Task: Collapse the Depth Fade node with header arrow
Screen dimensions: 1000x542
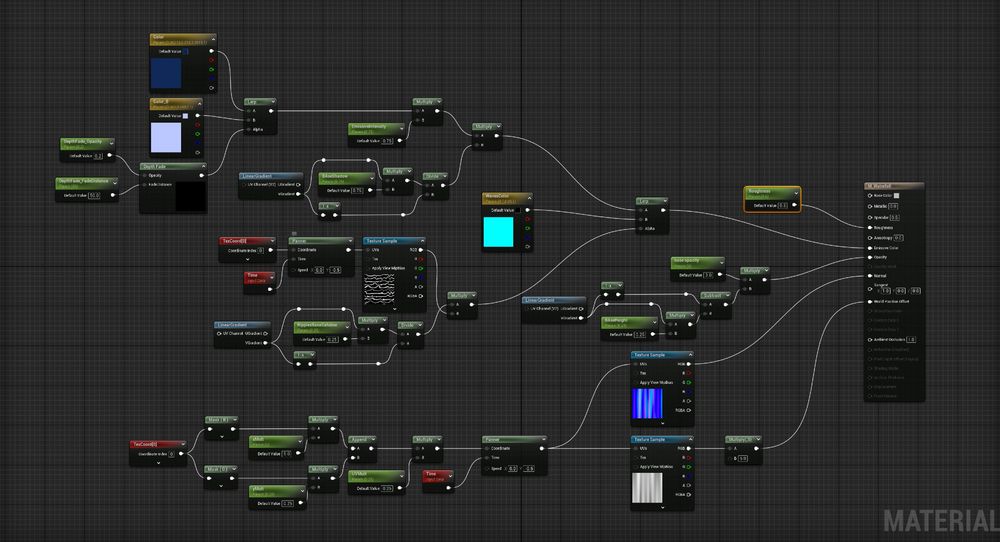Action: pyautogui.click(x=202, y=166)
